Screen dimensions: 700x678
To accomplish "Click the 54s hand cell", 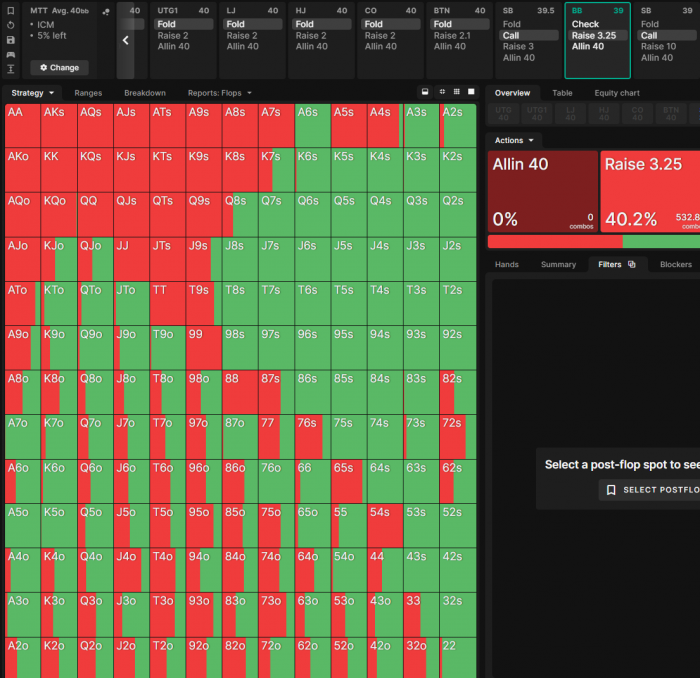I will (x=385, y=525).
